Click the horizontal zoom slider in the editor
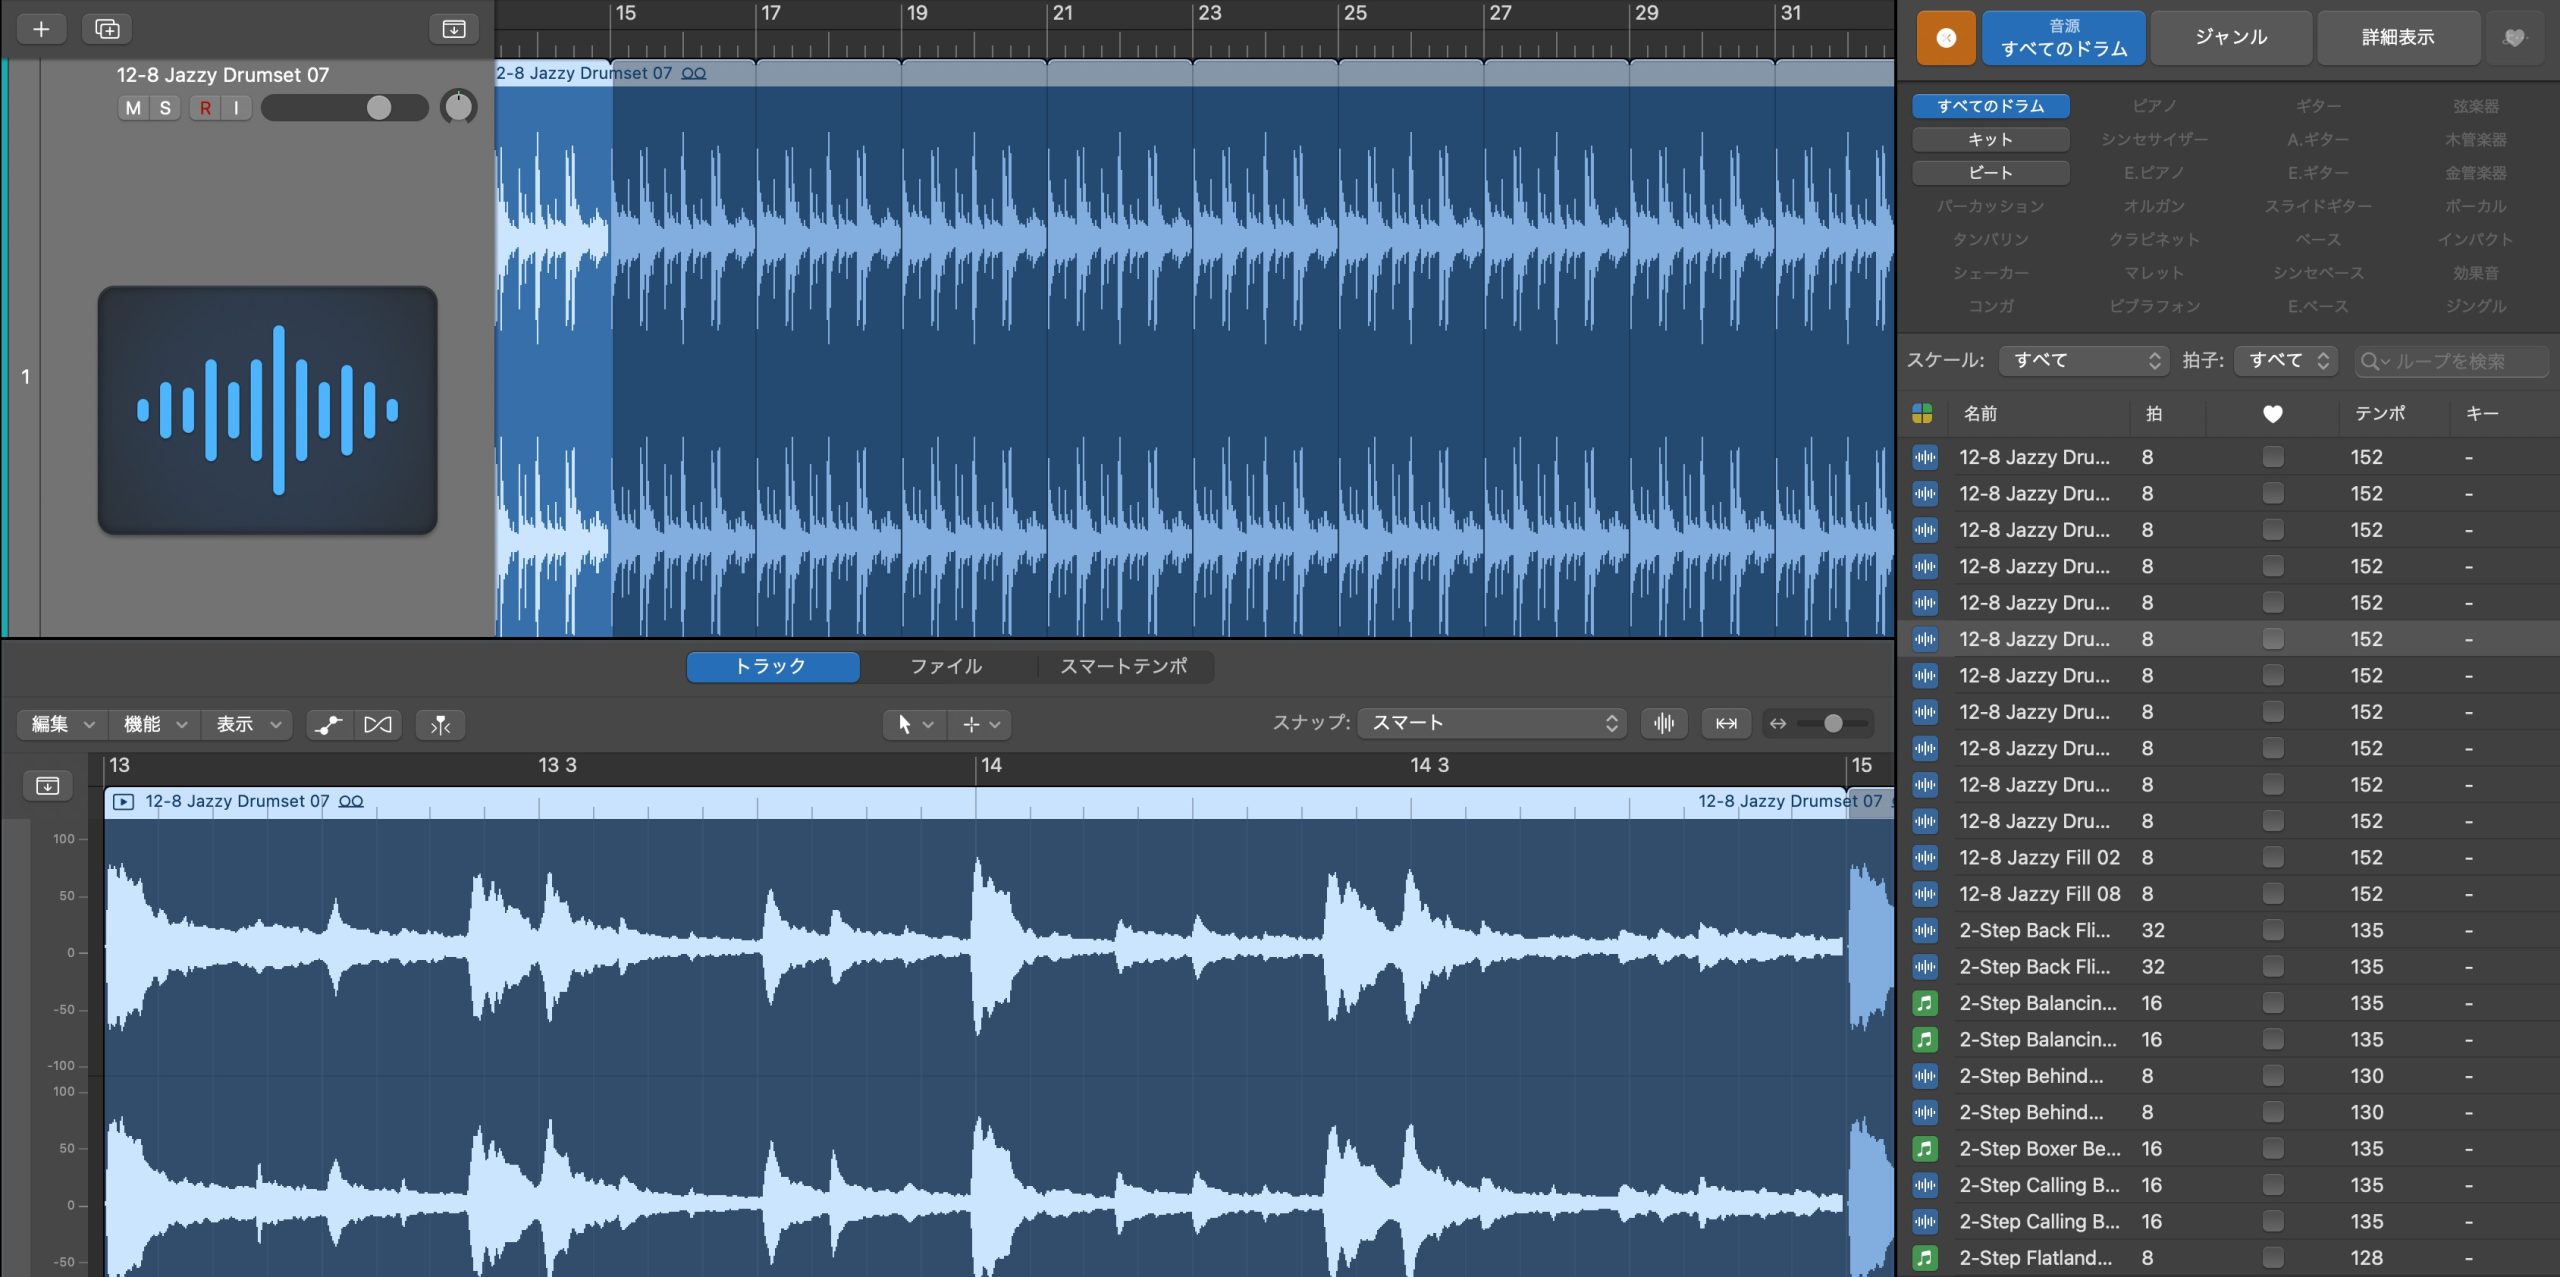 [1832, 723]
